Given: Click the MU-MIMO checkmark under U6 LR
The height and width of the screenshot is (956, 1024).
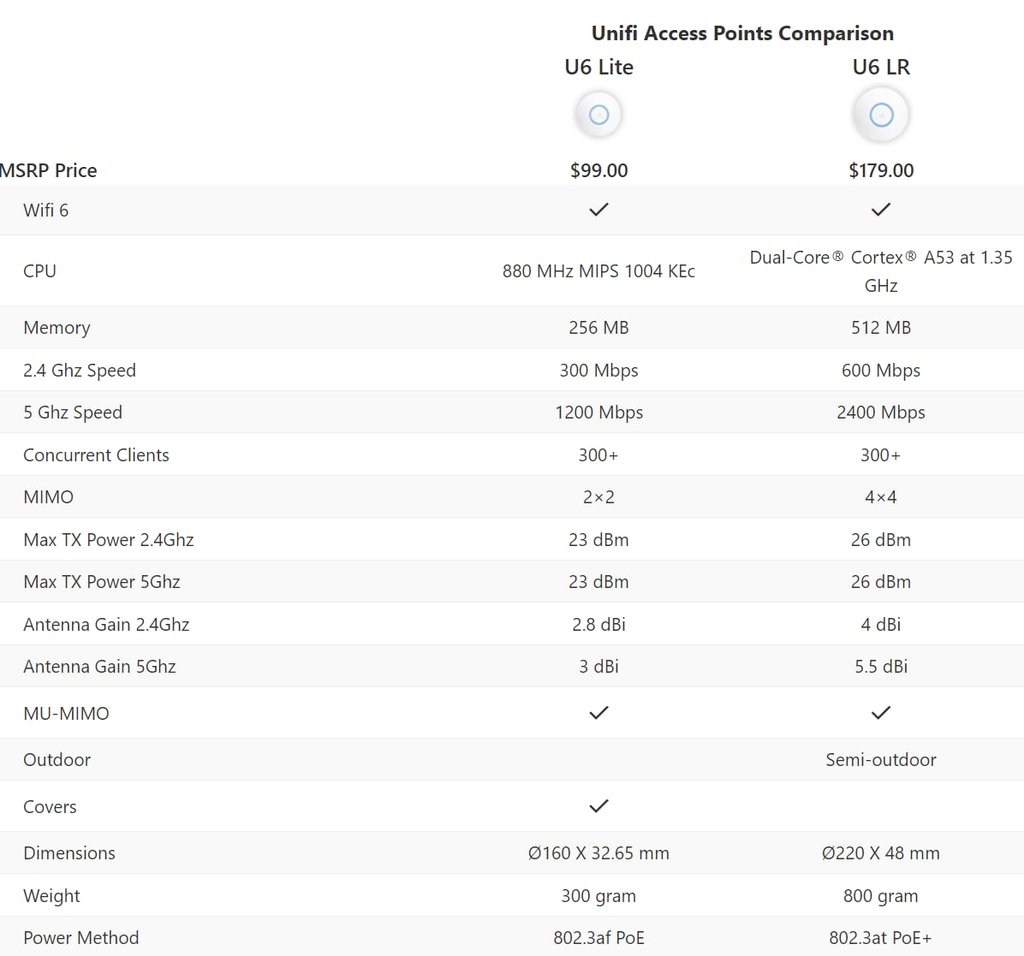Looking at the screenshot, I should tap(881, 713).
